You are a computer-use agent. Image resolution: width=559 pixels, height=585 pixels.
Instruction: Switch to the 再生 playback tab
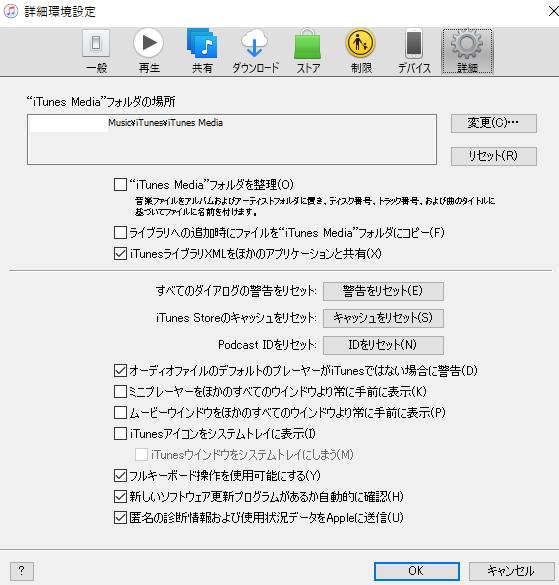point(149,51)
